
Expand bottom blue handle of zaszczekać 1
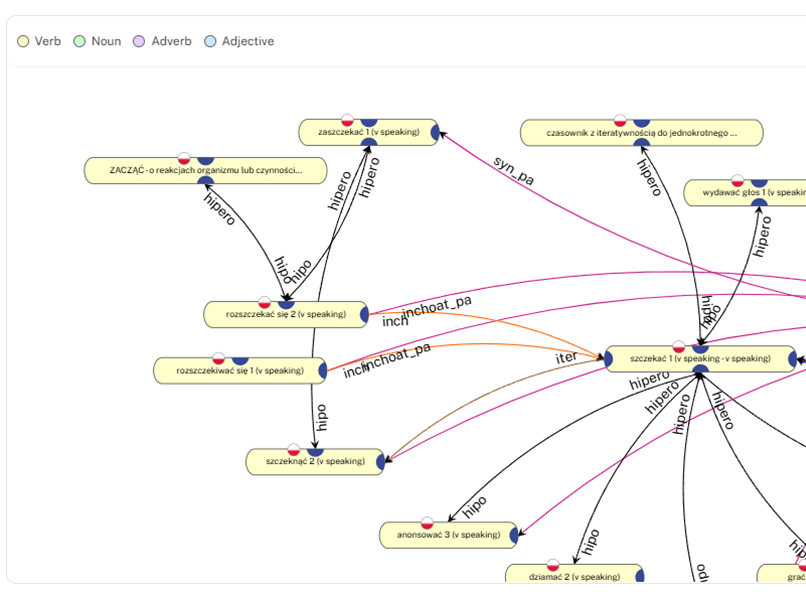click(369, 142)
